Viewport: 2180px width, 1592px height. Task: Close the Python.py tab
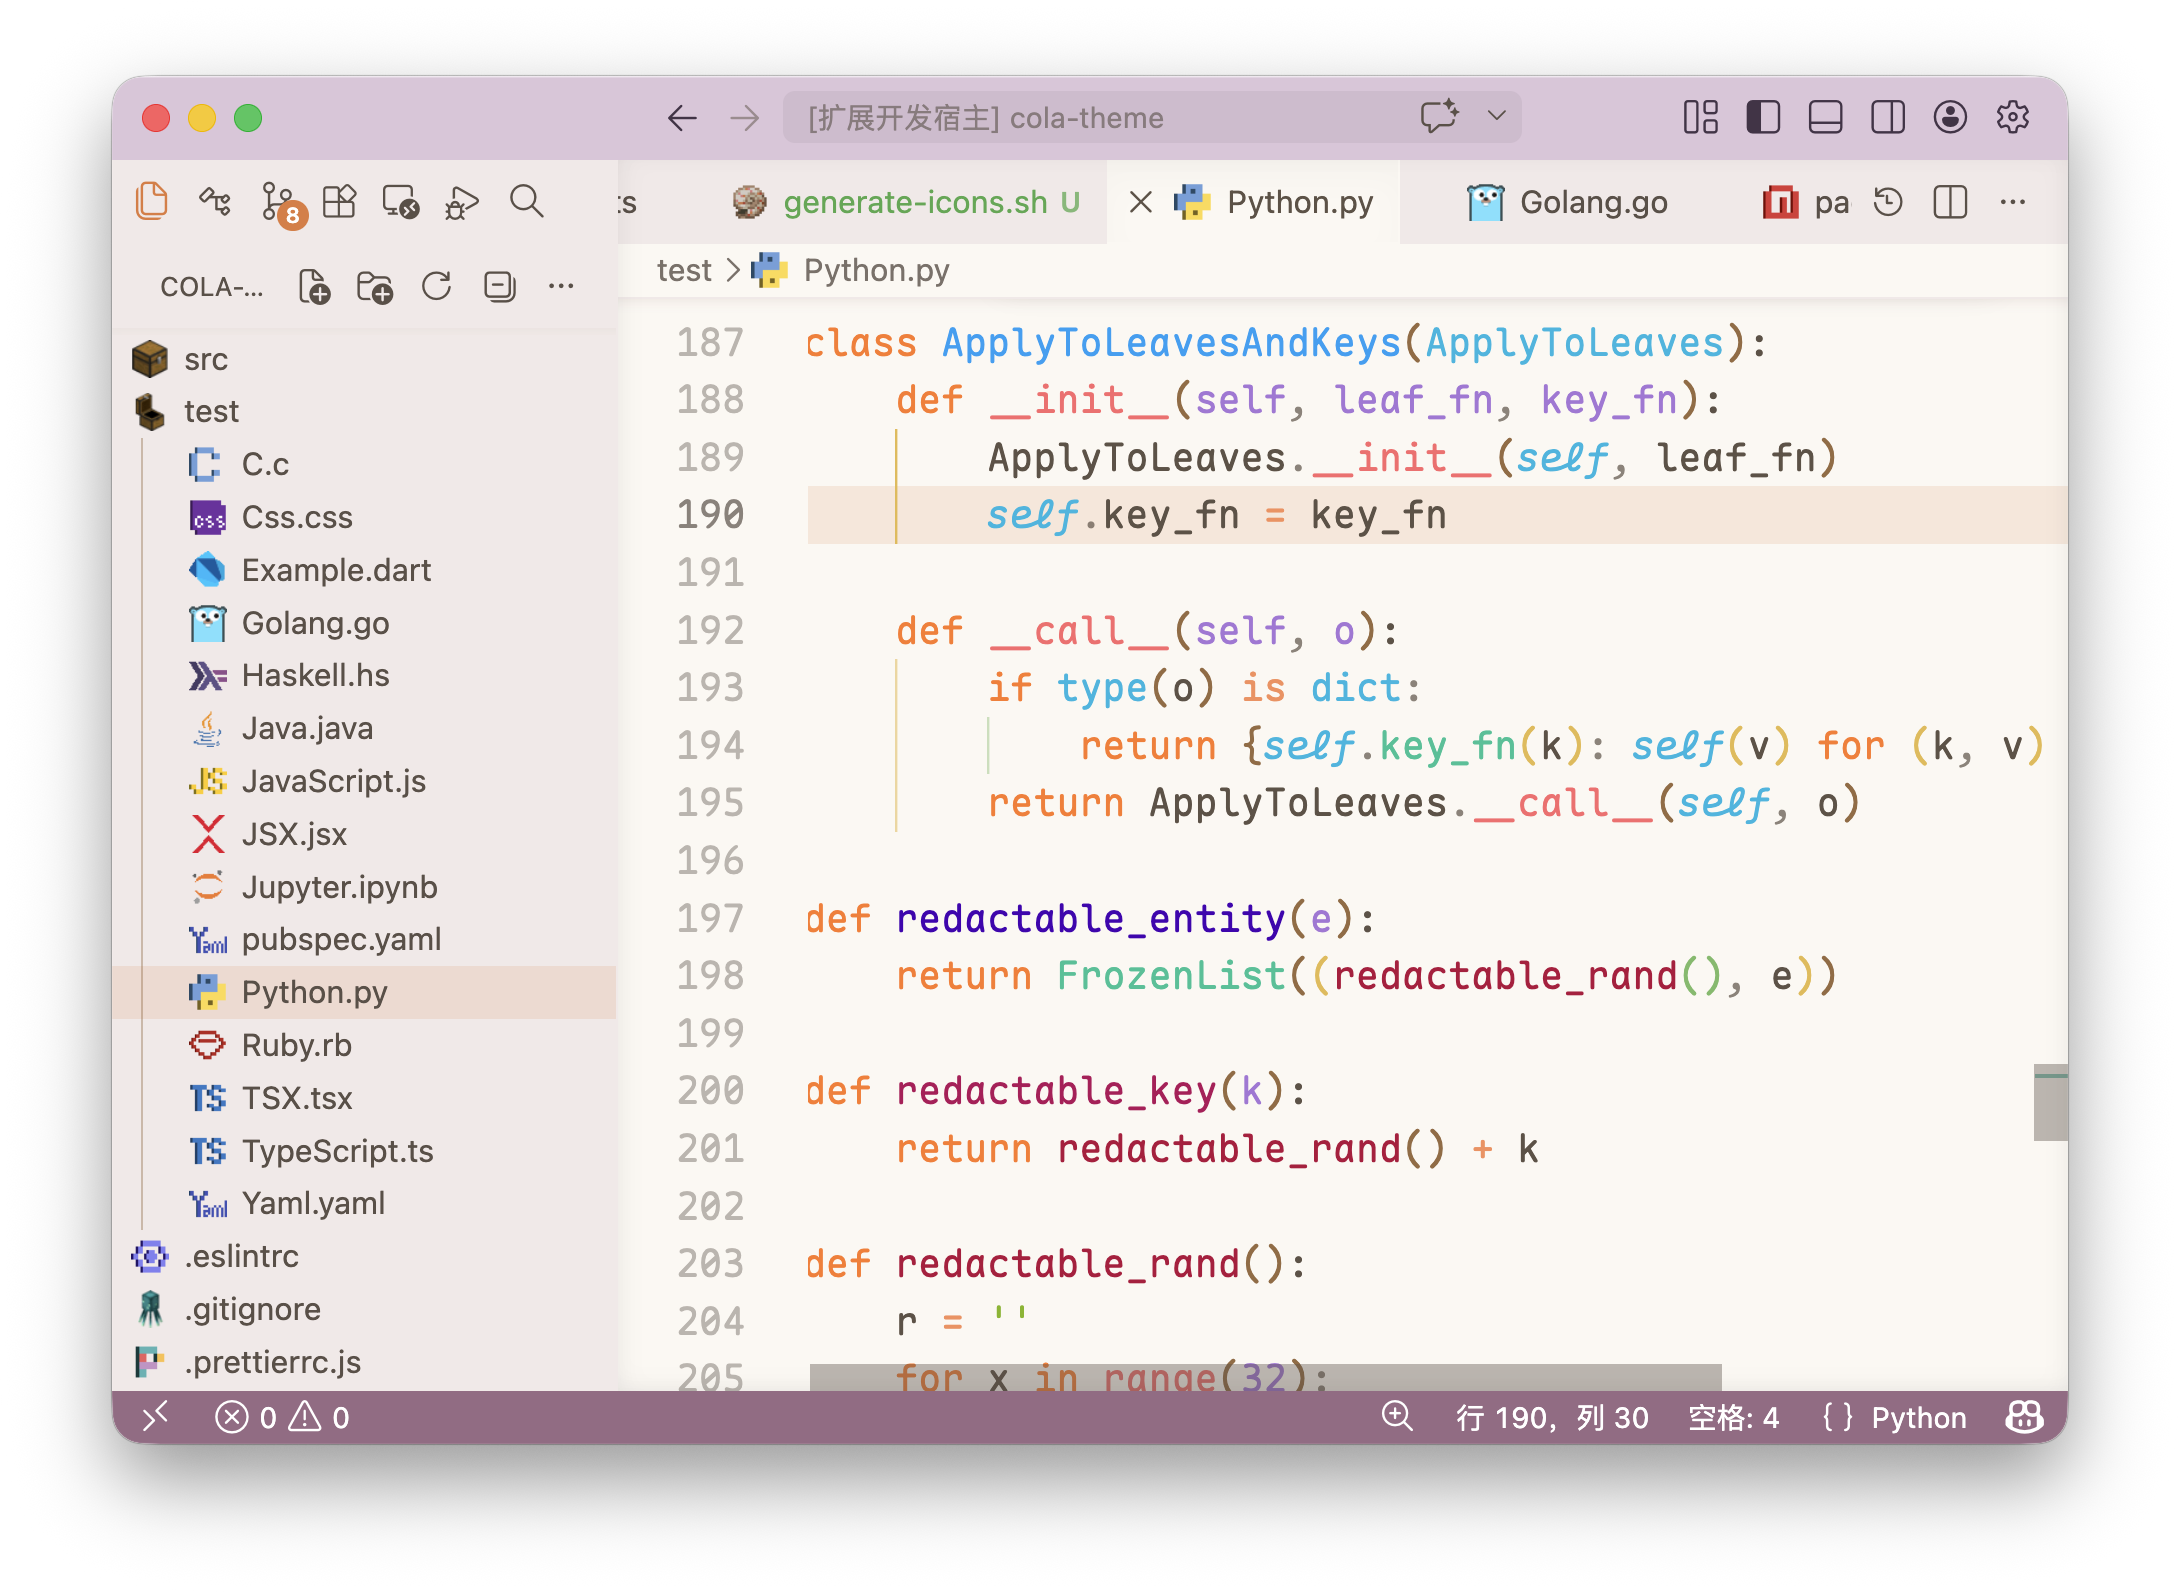click(1140, 202)
